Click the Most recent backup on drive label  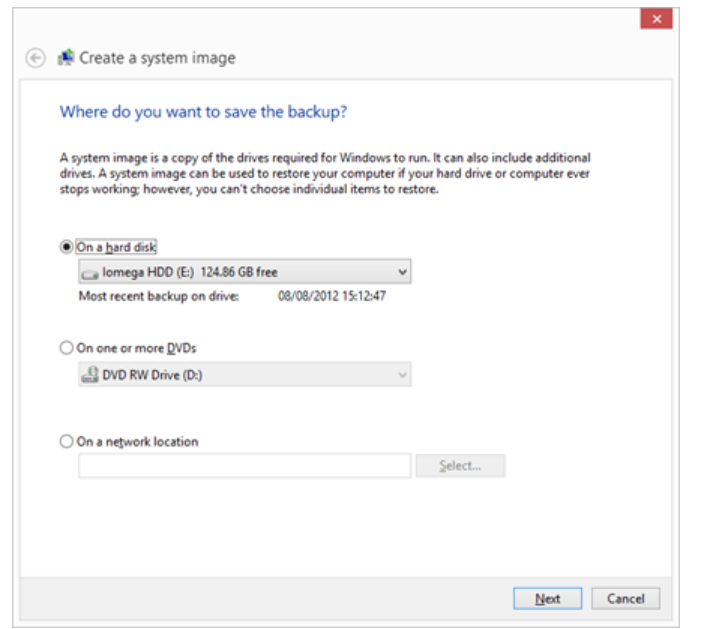click(159, 296)
